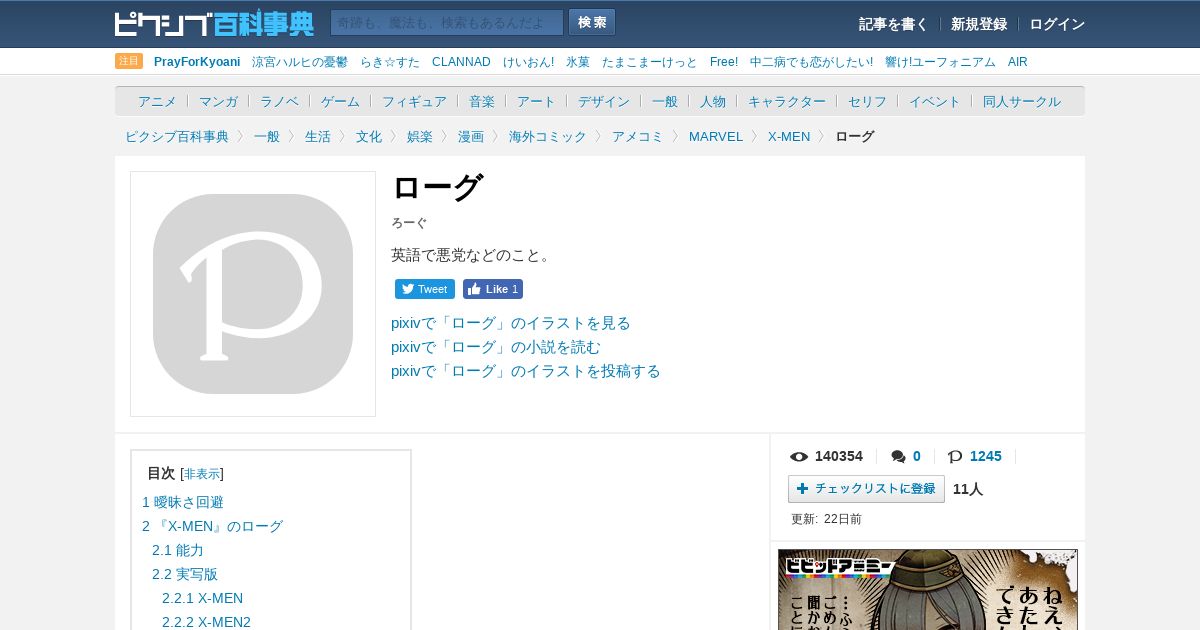
Task: Open 涼宮ハルヒの憂鬱 trending tag
Action: pos(300,62)
